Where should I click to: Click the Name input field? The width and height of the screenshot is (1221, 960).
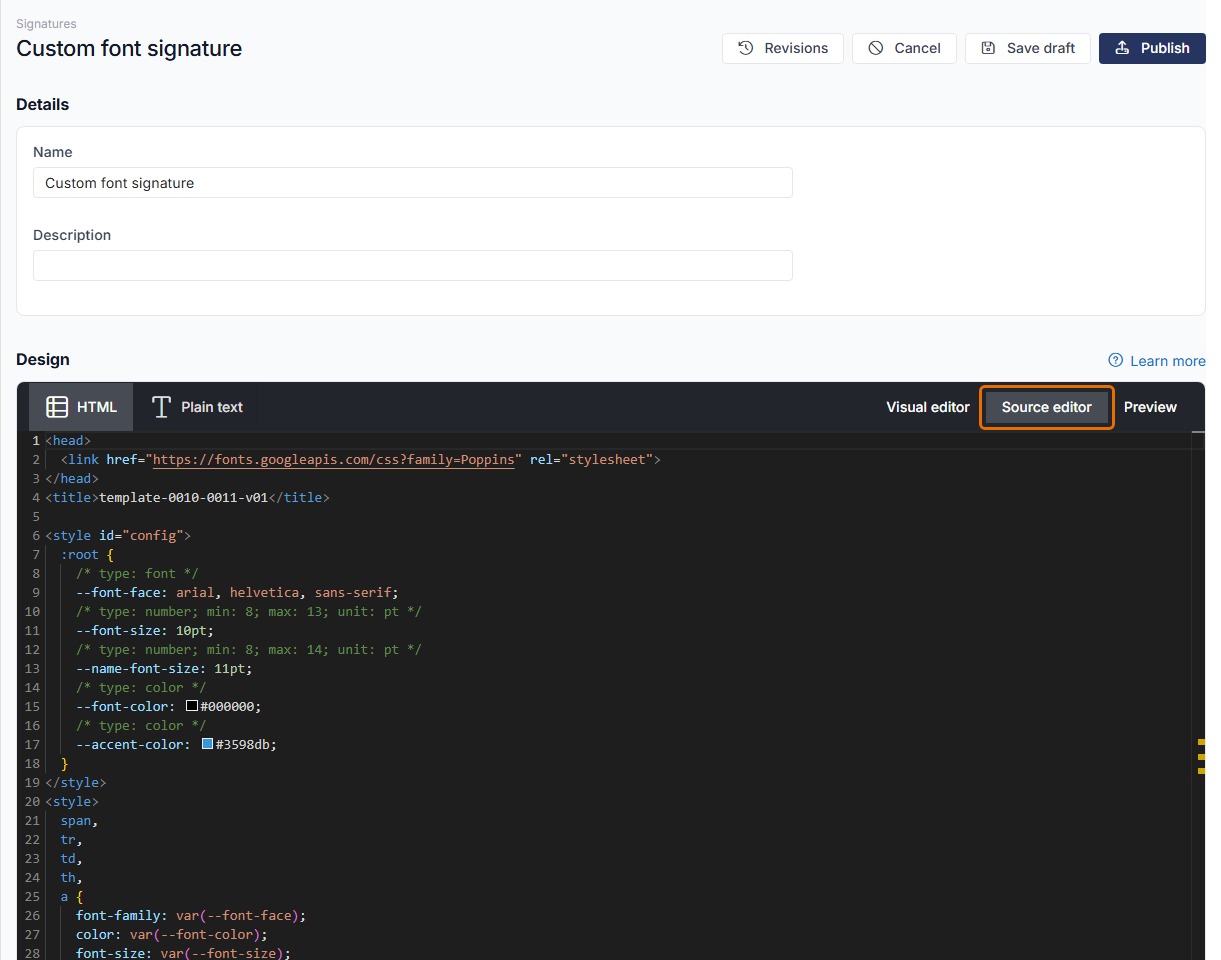(413, 183)
